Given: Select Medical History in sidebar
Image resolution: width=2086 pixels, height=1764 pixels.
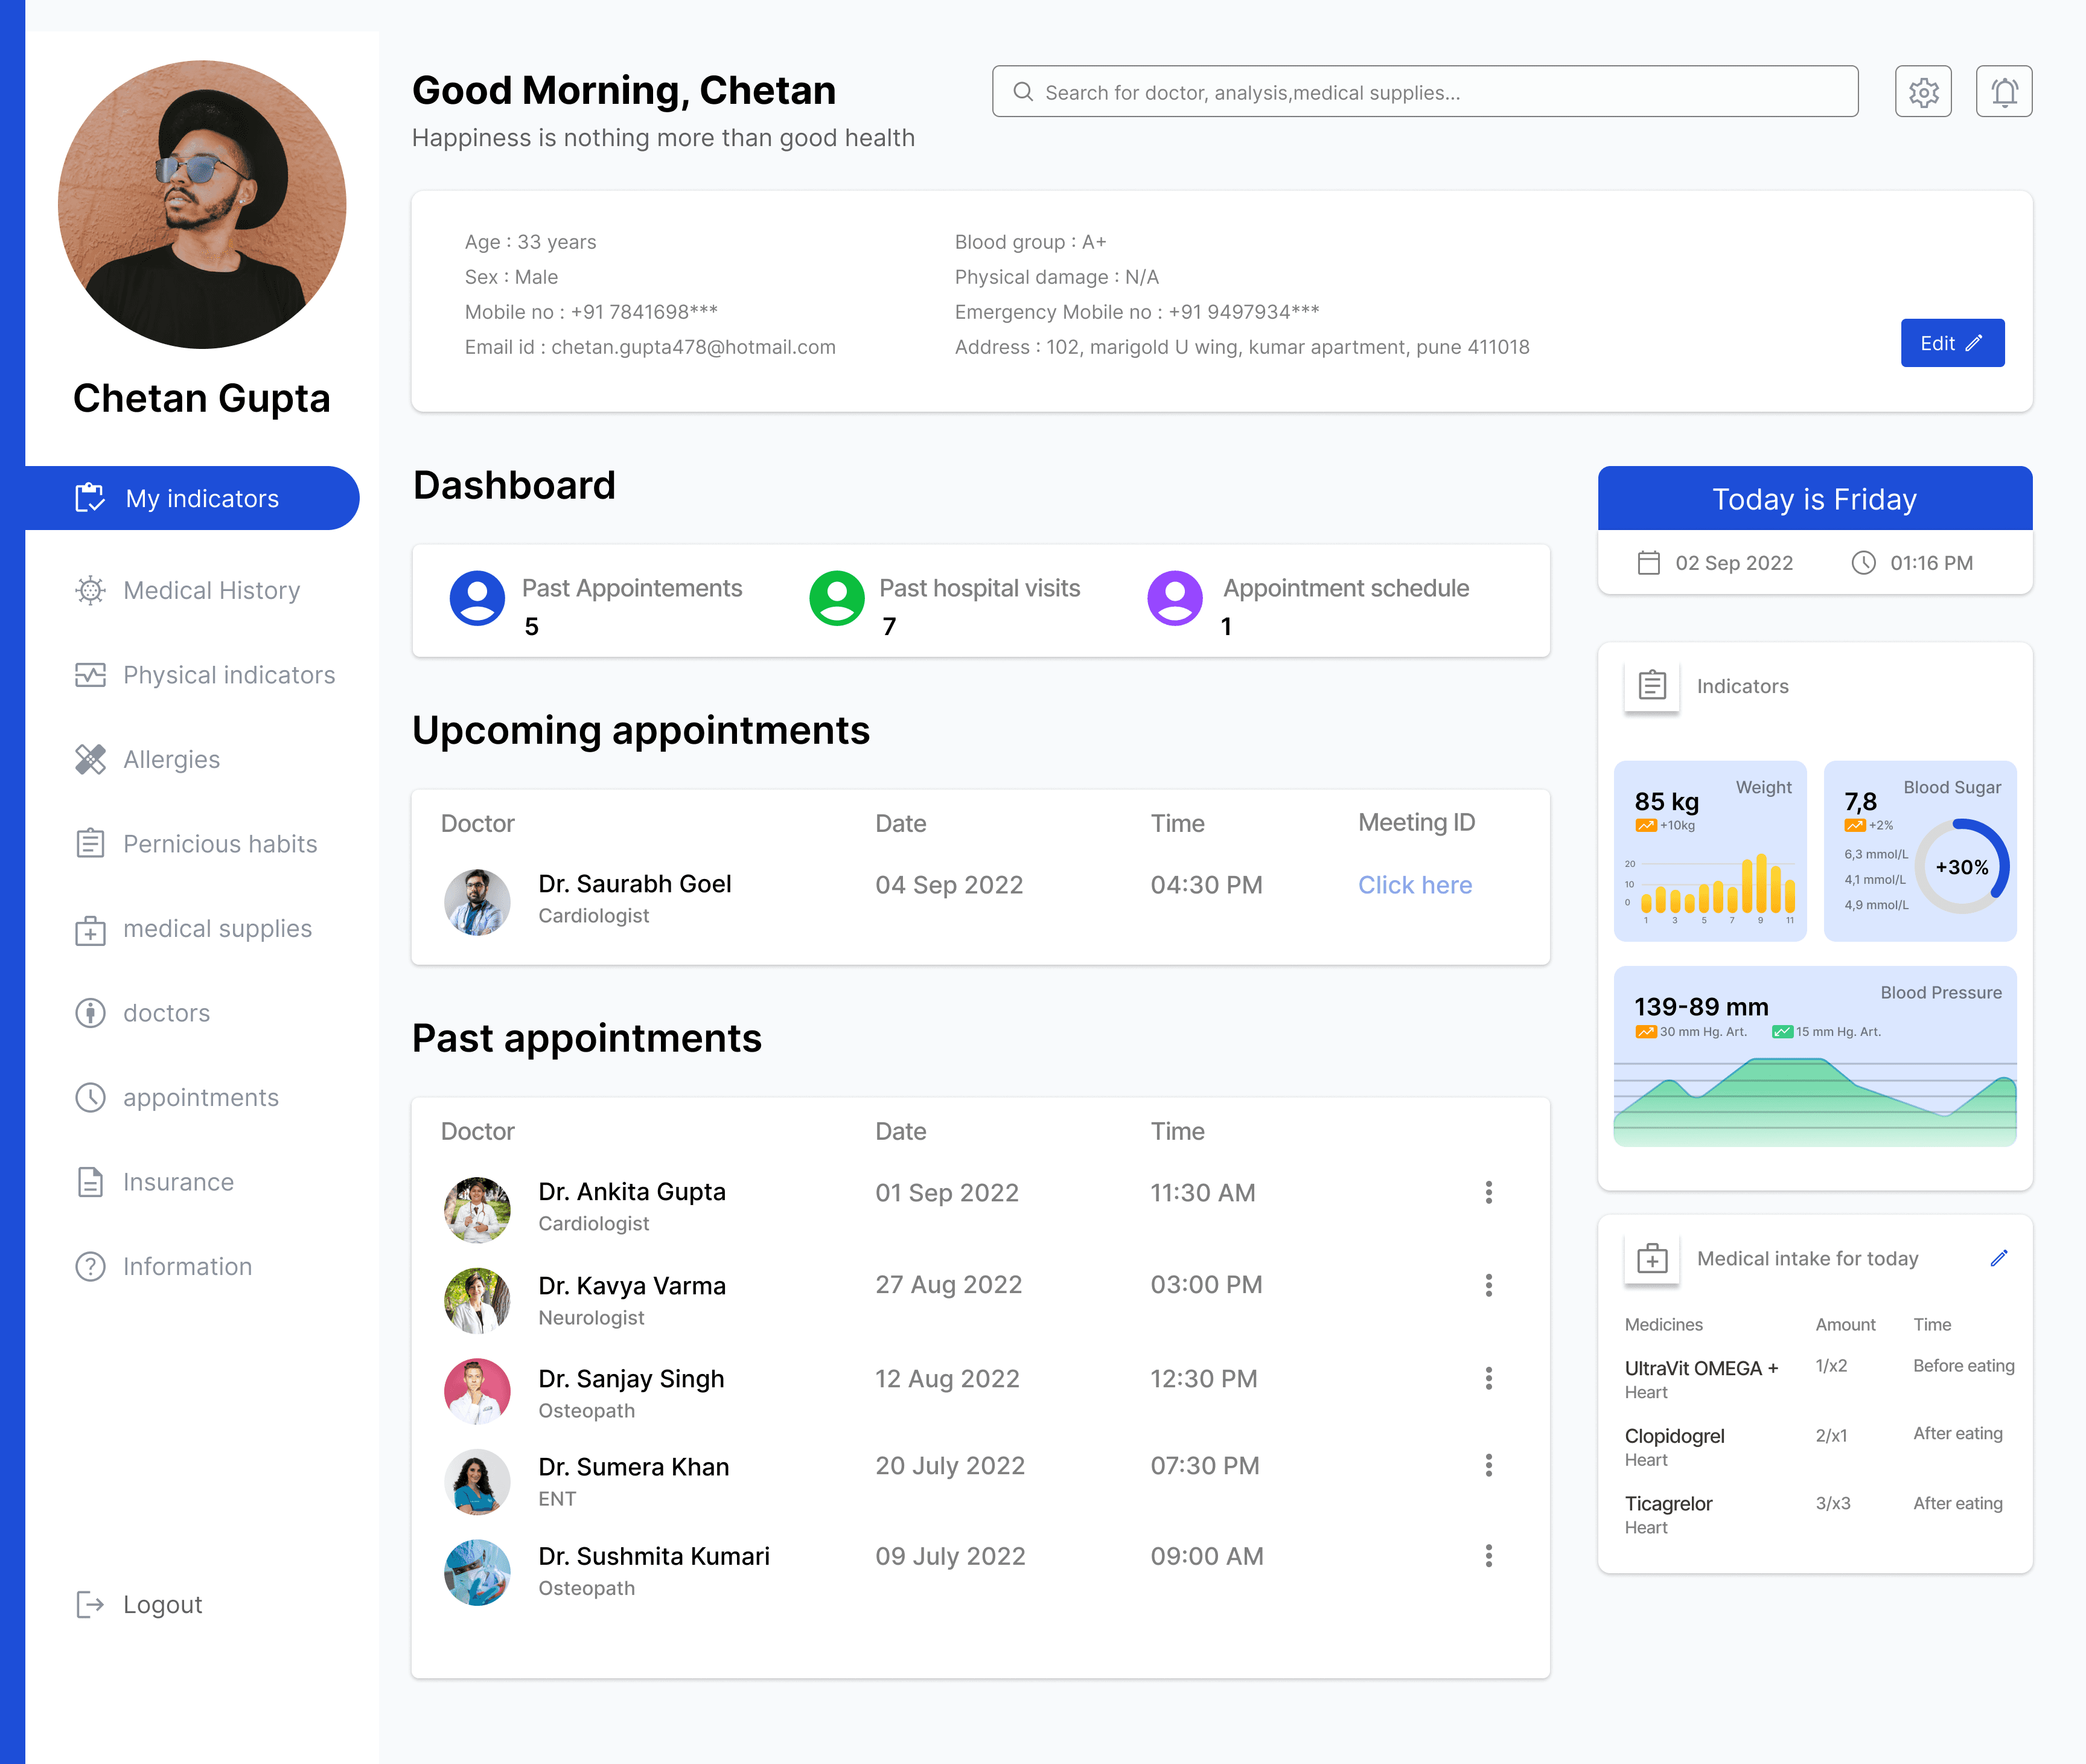Looking at the screenshot, I should pyautogui.click(x=211, y=591).
